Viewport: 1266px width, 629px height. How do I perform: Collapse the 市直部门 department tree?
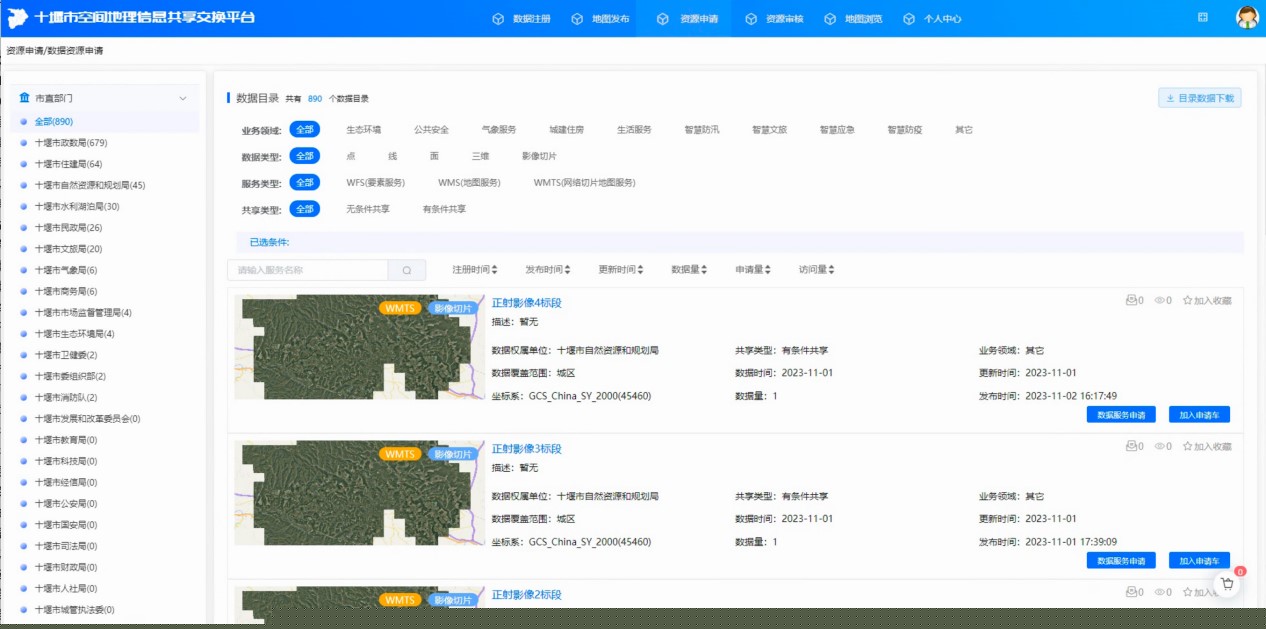(x=183, y=98)
